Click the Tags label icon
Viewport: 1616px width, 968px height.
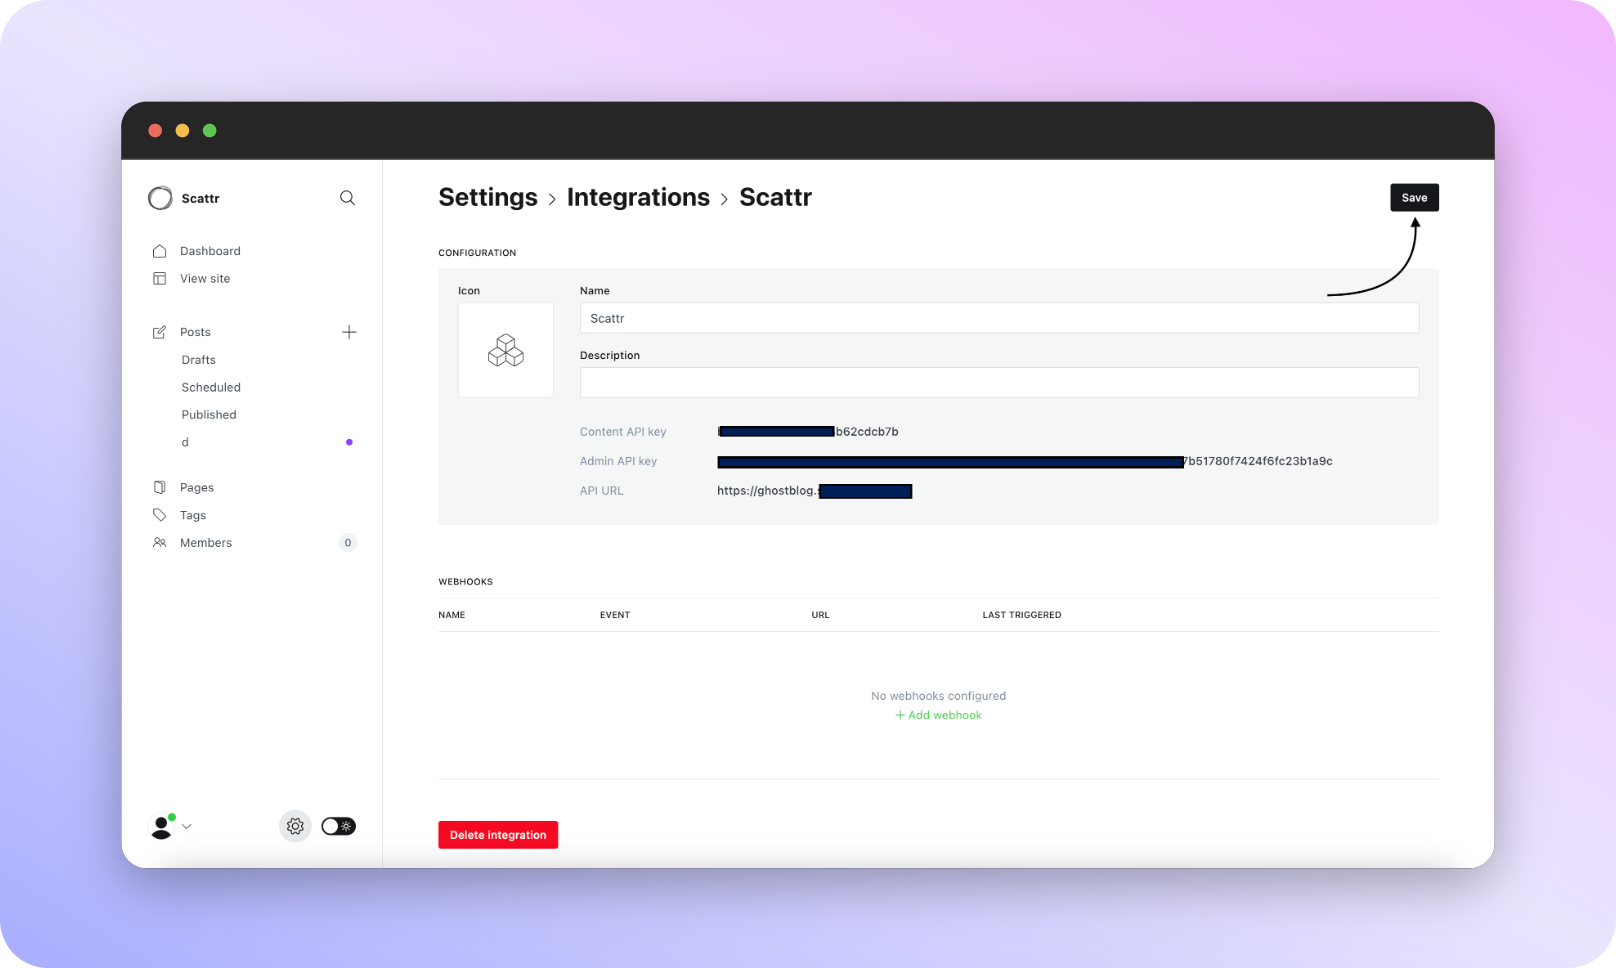tap(159, 515)
